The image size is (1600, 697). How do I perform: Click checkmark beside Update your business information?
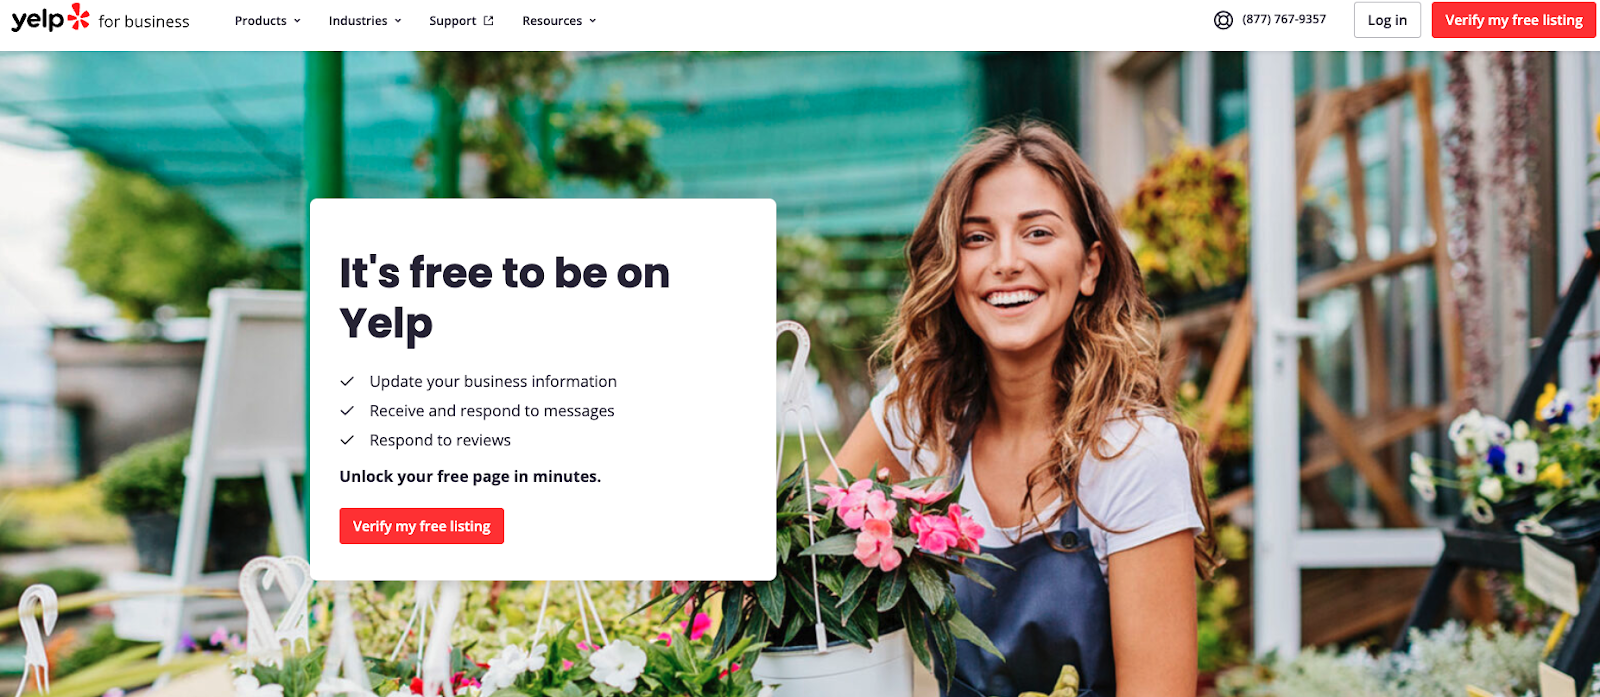[x=347, y=381]
